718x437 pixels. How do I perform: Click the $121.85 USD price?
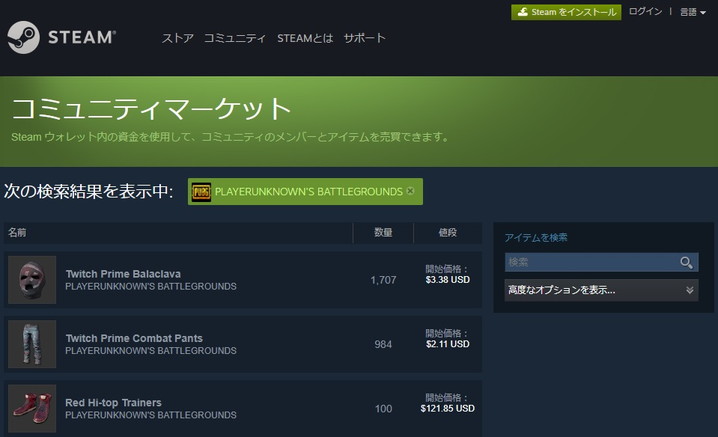point(447,409)
